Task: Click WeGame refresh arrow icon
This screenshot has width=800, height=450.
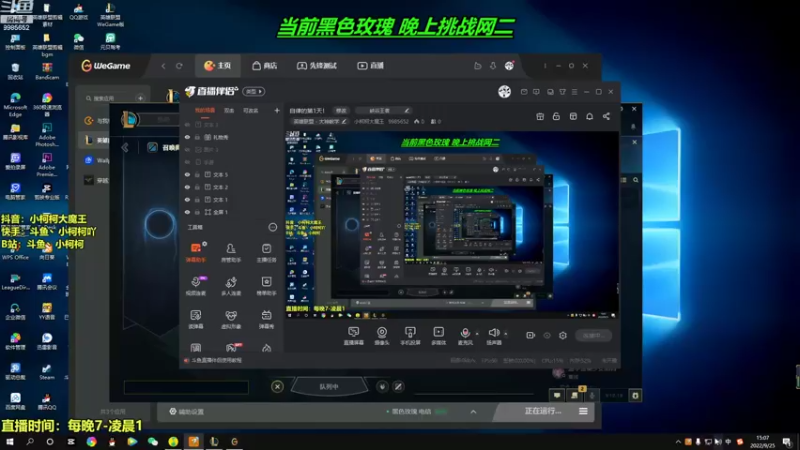Action: 179,66
